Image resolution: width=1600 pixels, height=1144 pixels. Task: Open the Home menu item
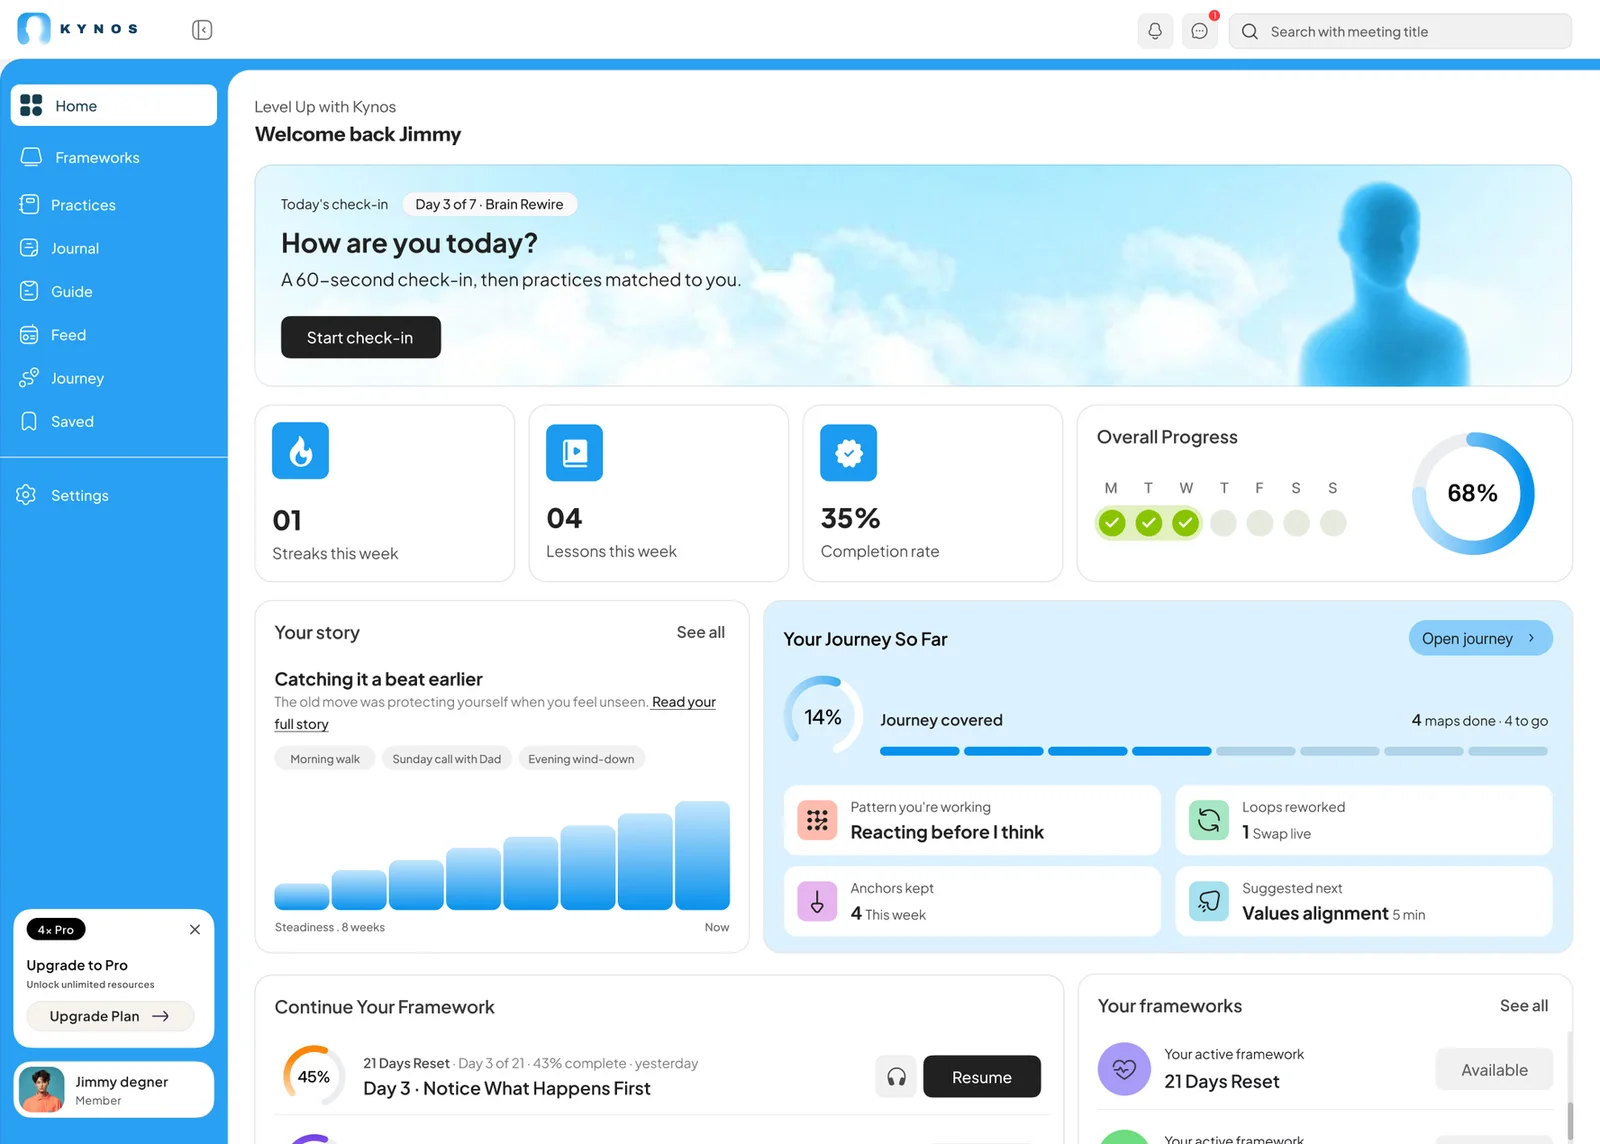click(114, 105)
